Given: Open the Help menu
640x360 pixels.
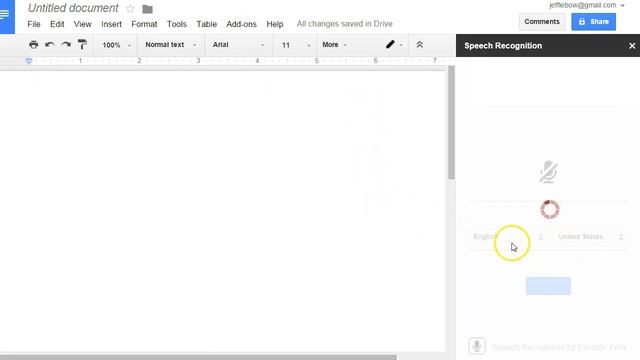Looking at the screenshot, I should tap(275, 24).
